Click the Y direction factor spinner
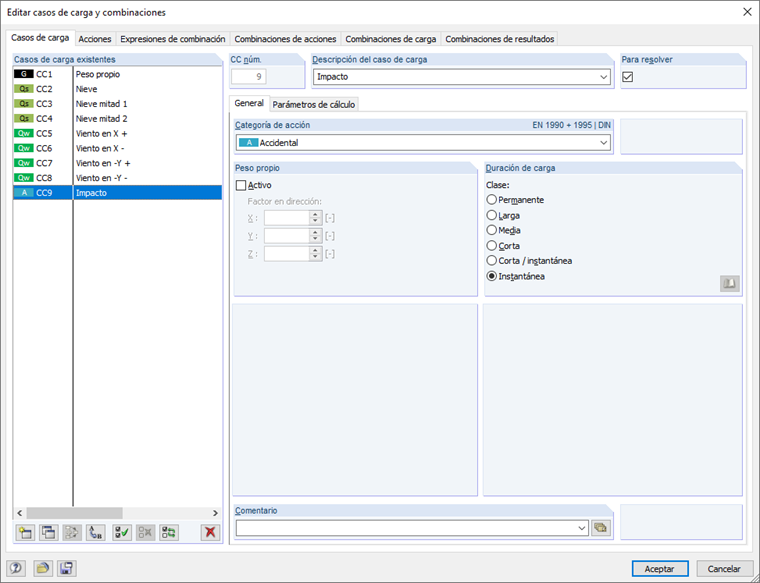Screen dimensions: 760x583 [x=316, y=236]
